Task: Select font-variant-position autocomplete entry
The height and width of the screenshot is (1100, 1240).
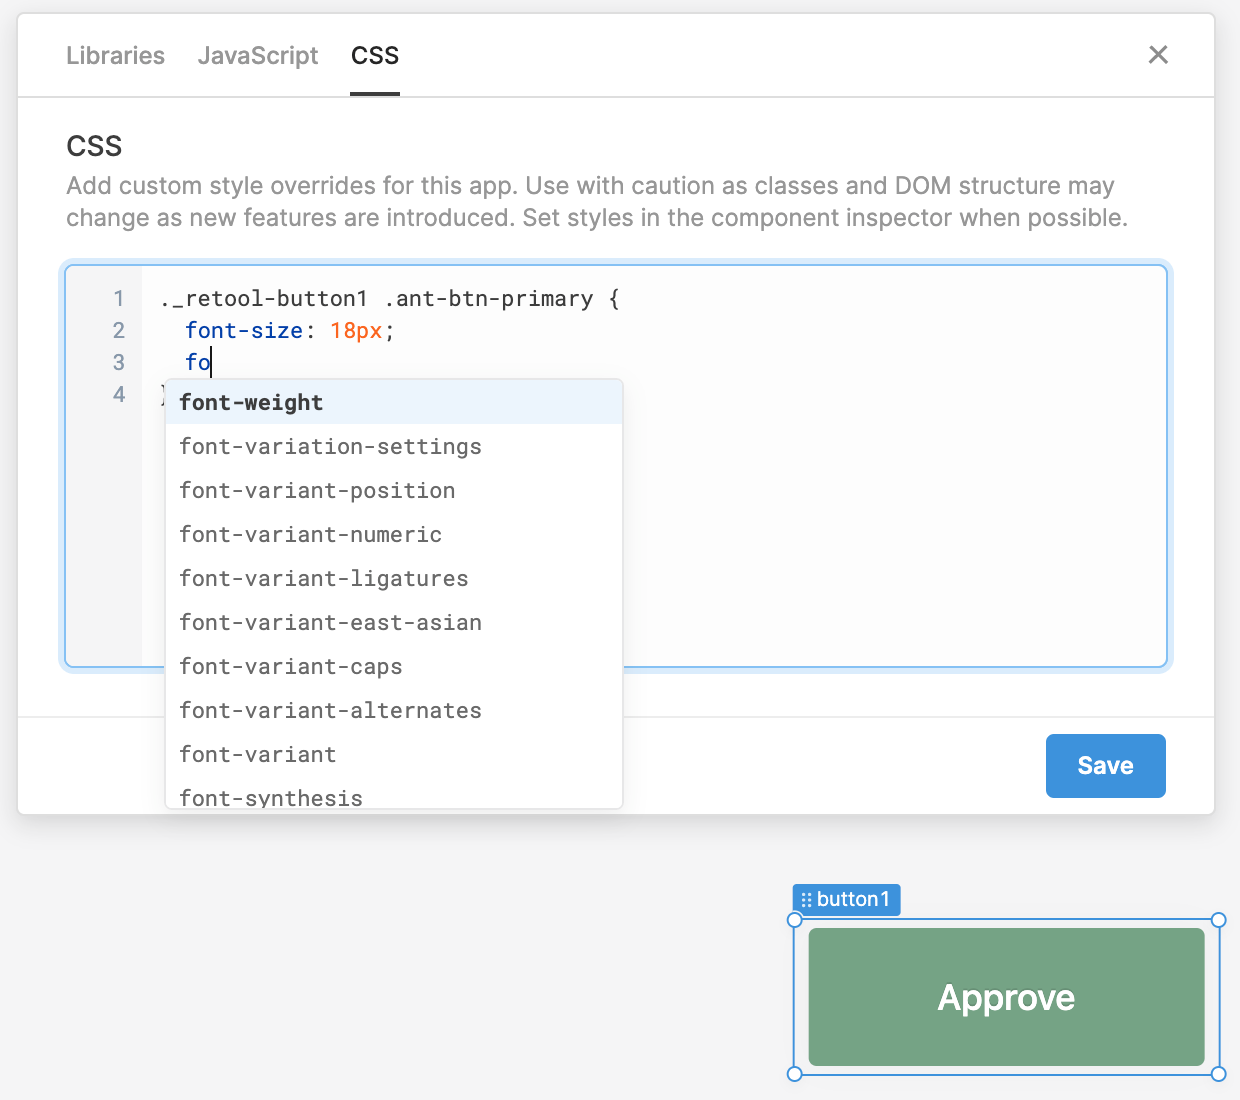Action: point(394,490)
